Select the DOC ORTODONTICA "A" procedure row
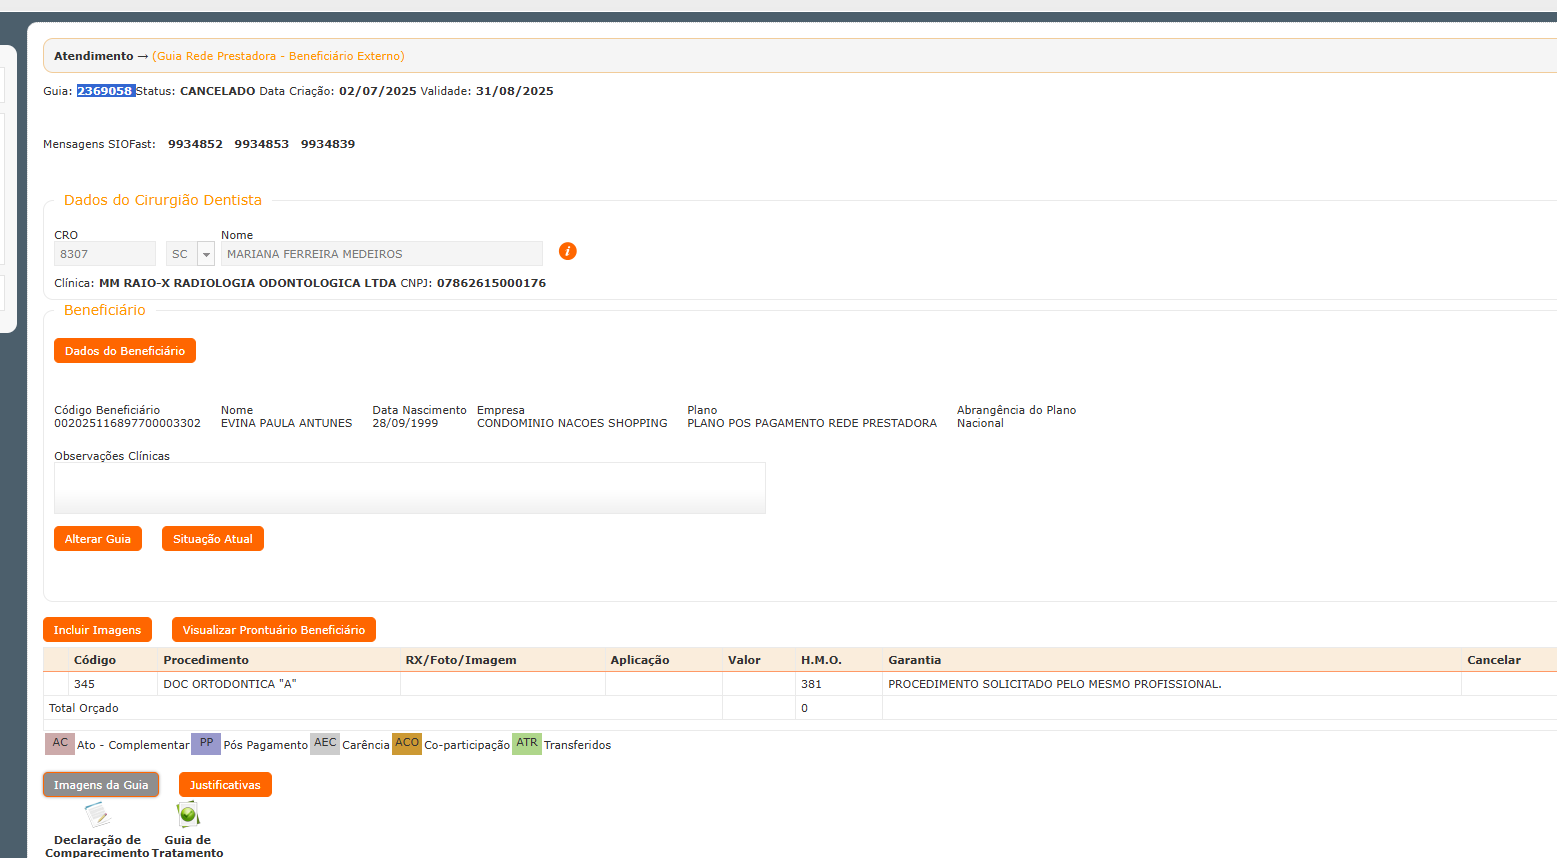This screenshot has height=858, width=1557. pos(230,684)
